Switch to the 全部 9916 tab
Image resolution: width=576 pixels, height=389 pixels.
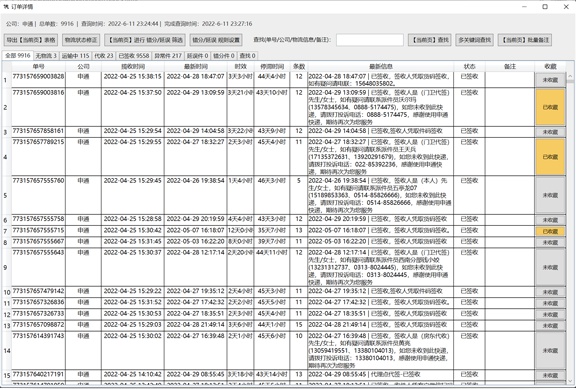pos(18,55)
